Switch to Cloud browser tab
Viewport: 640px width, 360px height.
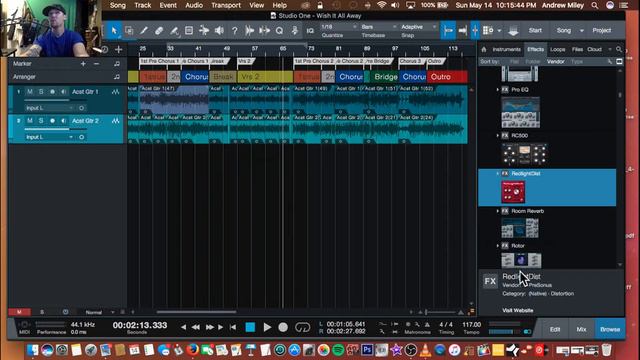594,49
